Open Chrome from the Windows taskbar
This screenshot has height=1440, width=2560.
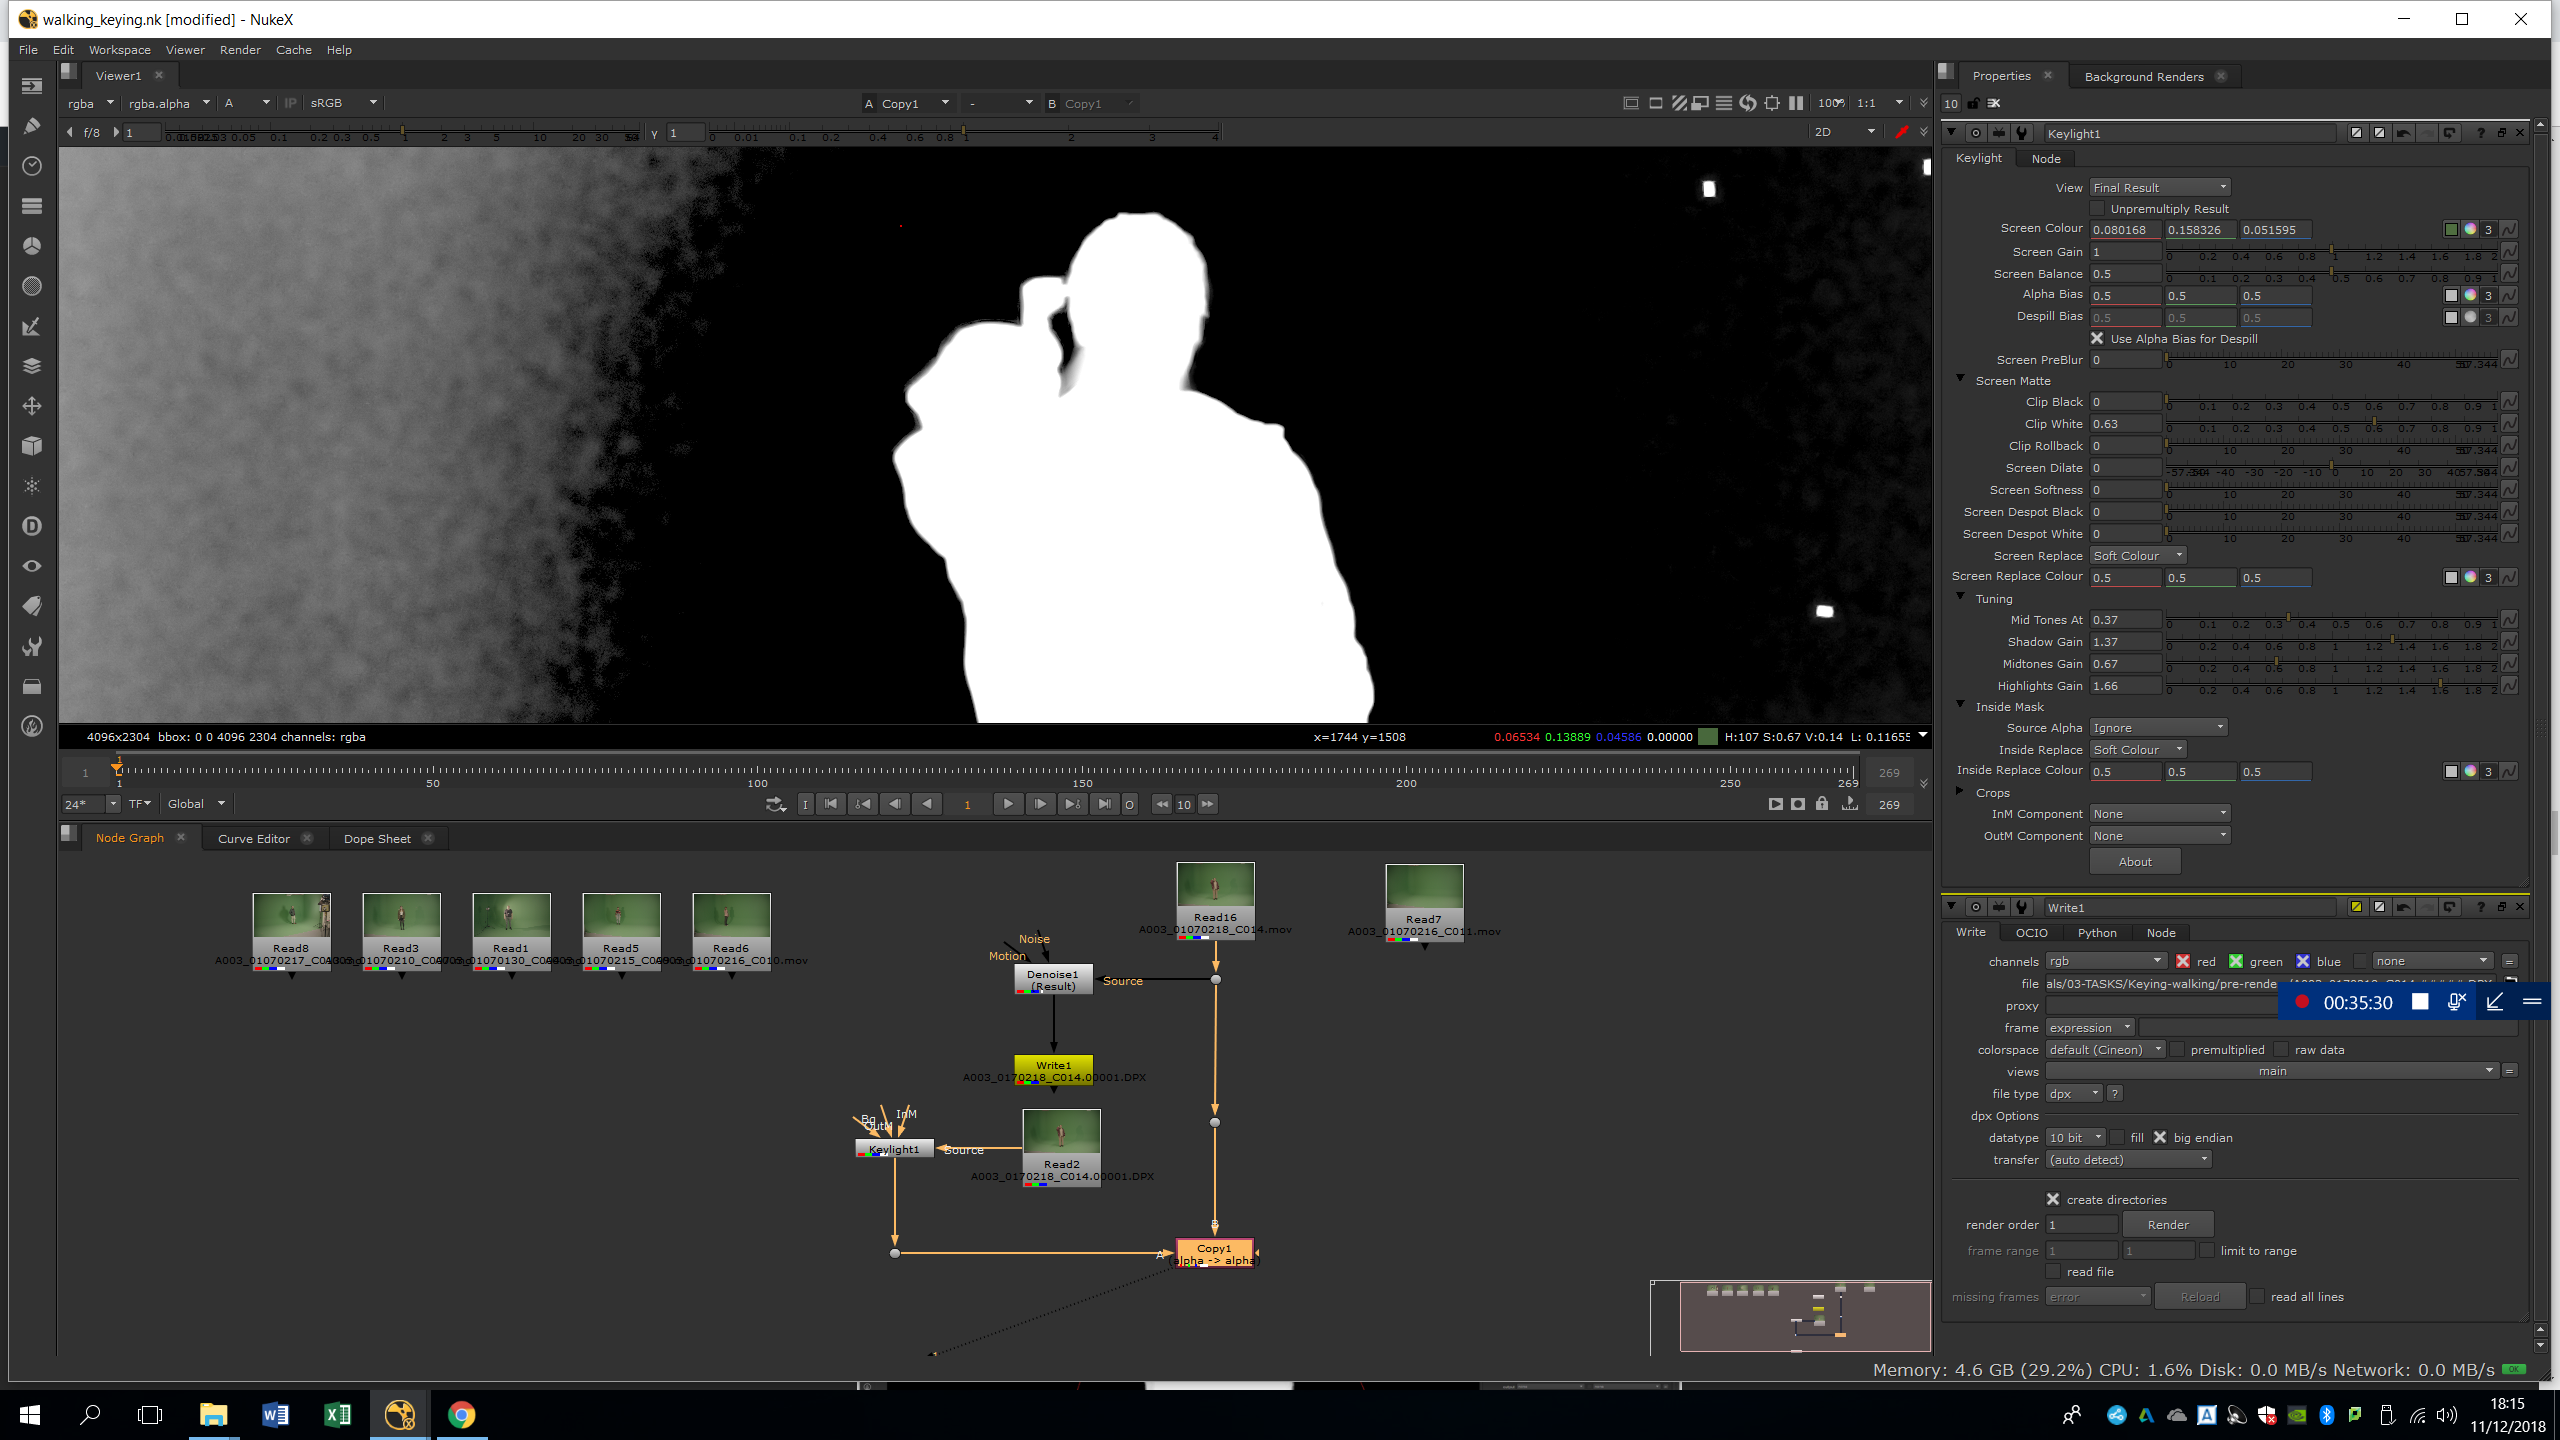tap(461, 1415)
